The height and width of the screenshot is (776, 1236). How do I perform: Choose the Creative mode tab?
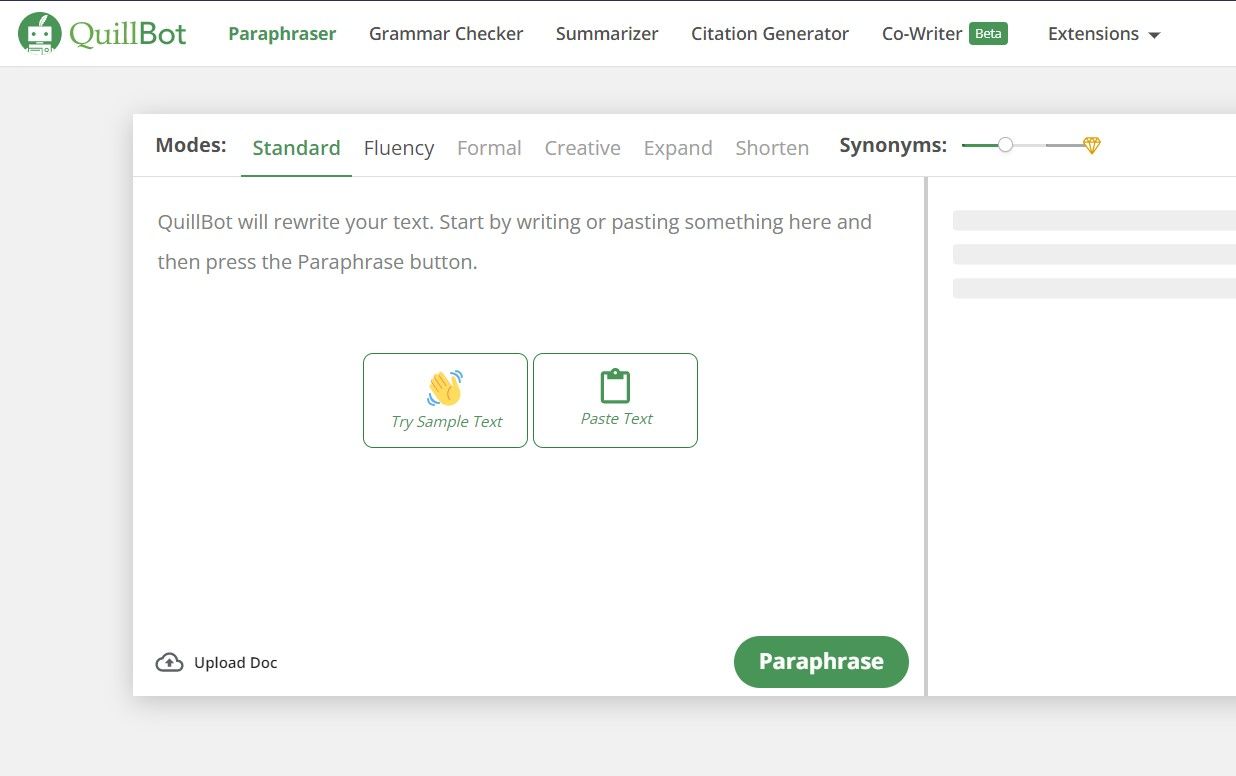[x=583, y=148]
